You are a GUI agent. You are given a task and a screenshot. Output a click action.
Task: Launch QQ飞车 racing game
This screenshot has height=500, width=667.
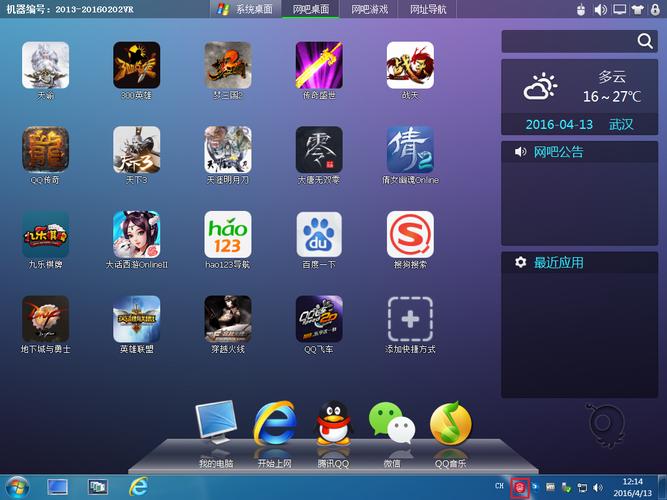coord(319,320)
